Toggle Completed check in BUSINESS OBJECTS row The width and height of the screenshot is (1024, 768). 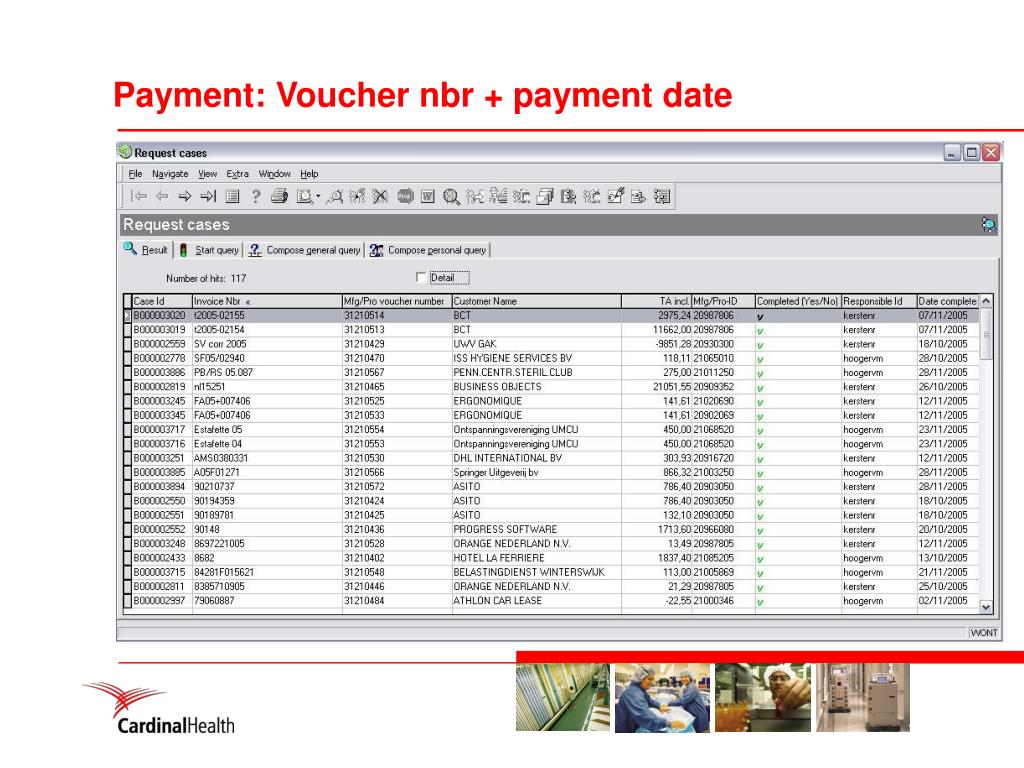coord(760,388)
